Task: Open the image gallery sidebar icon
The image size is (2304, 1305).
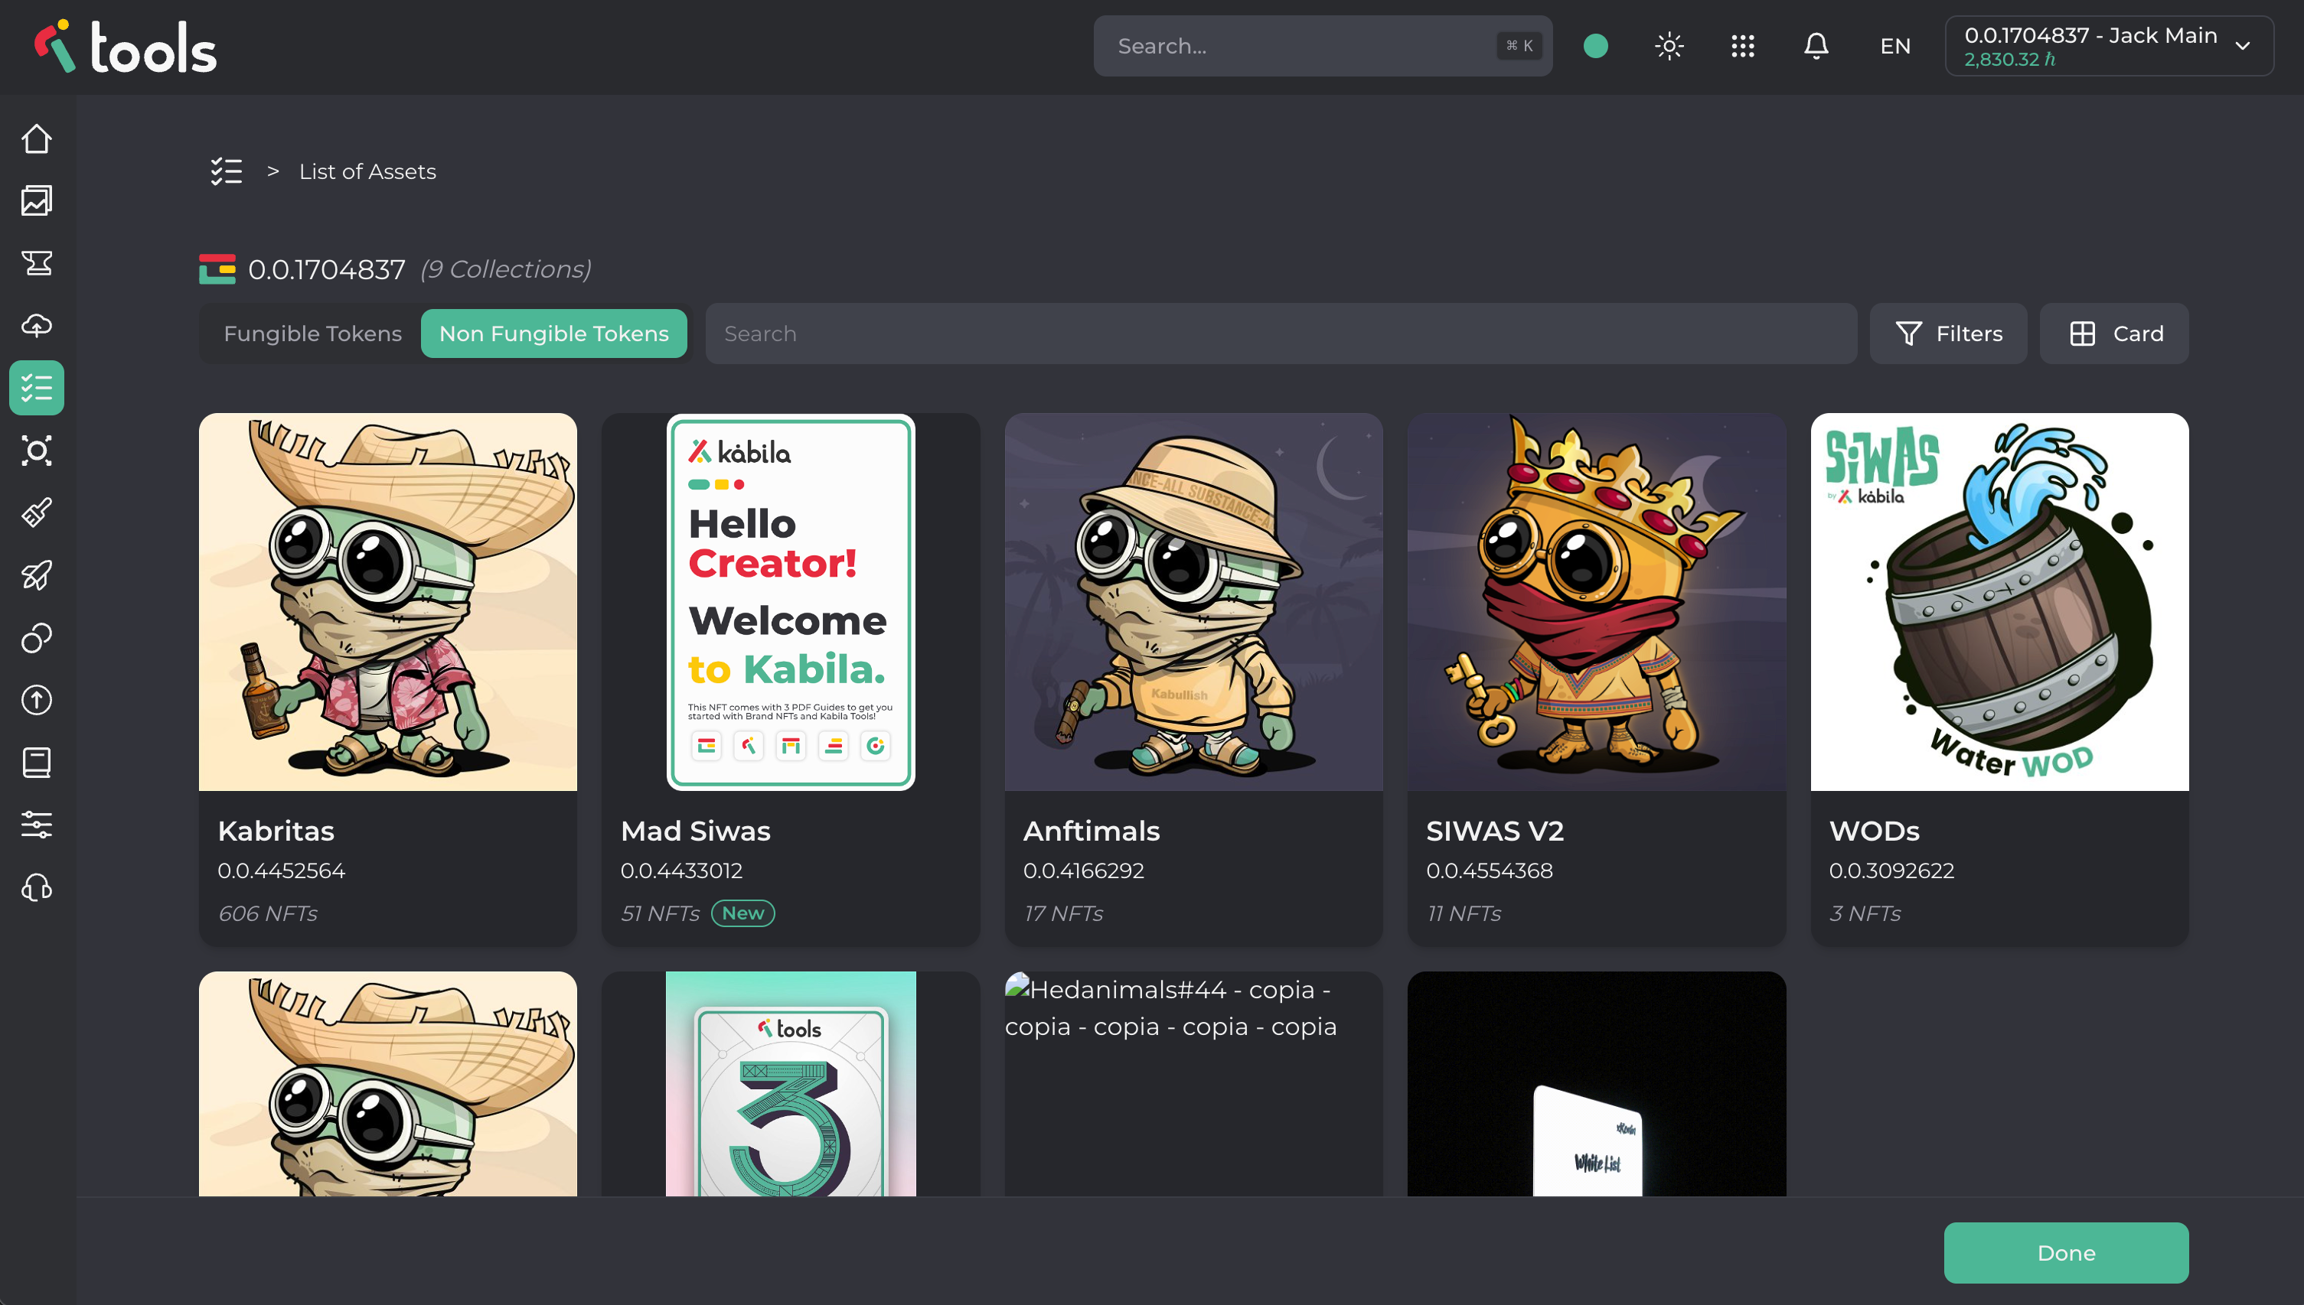Action: coord(37,201)
